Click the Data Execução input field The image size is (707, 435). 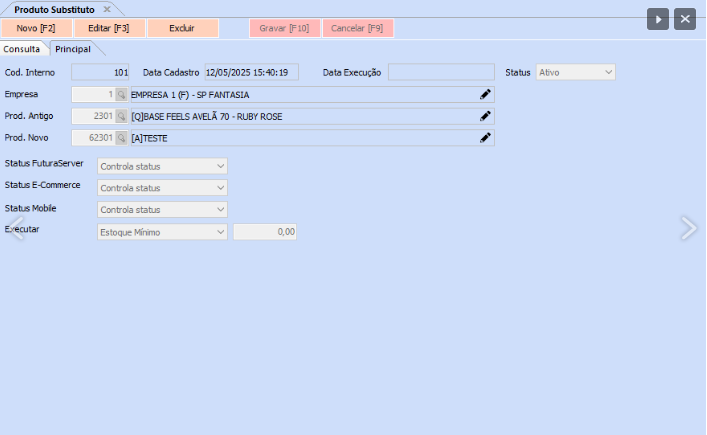pyautogui.click(x=441, y=72)
